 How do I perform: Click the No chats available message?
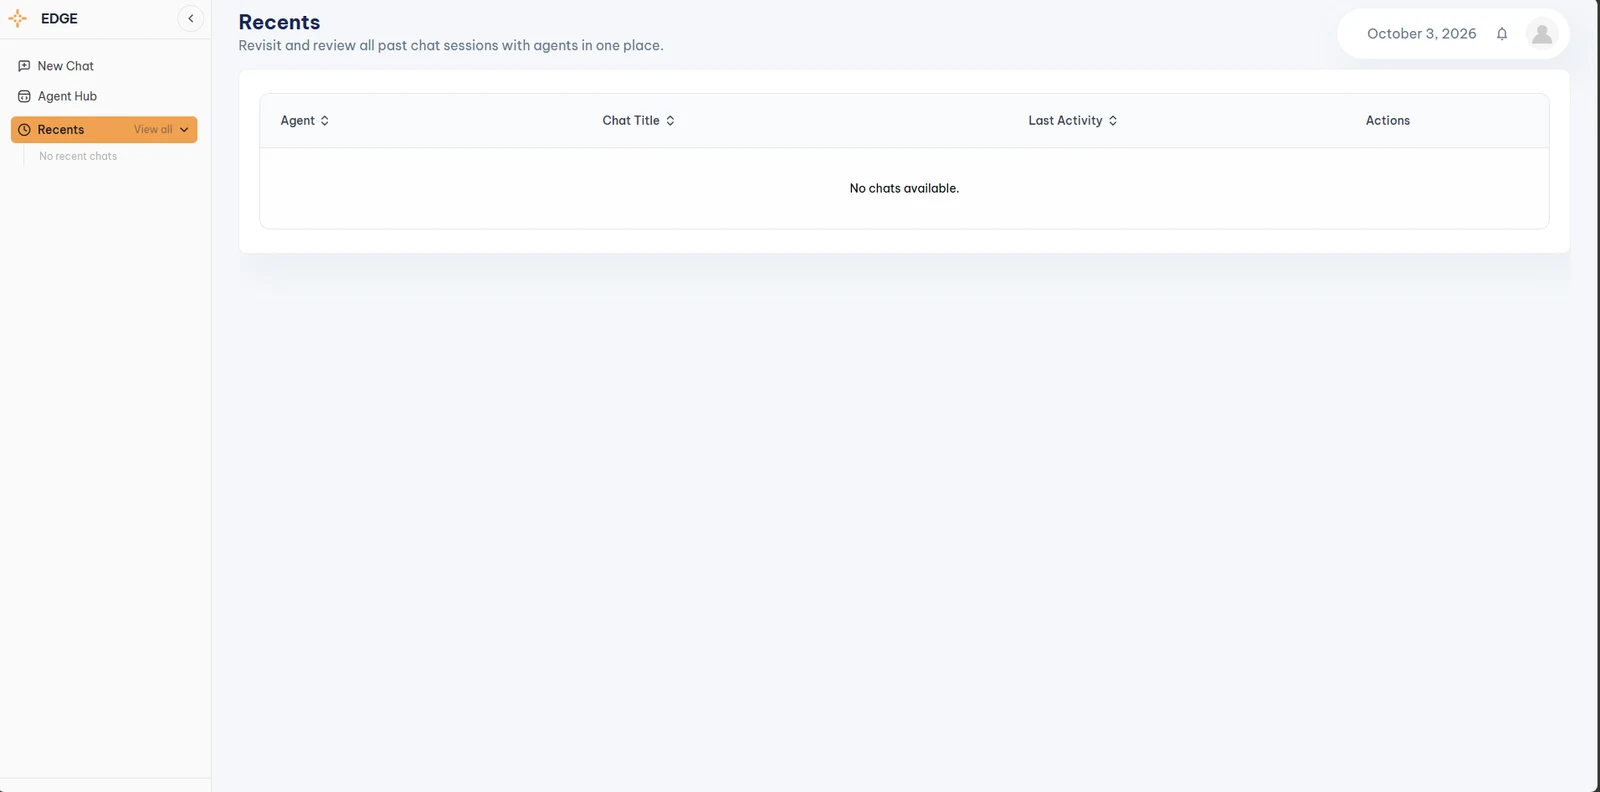tap(904, 188)
